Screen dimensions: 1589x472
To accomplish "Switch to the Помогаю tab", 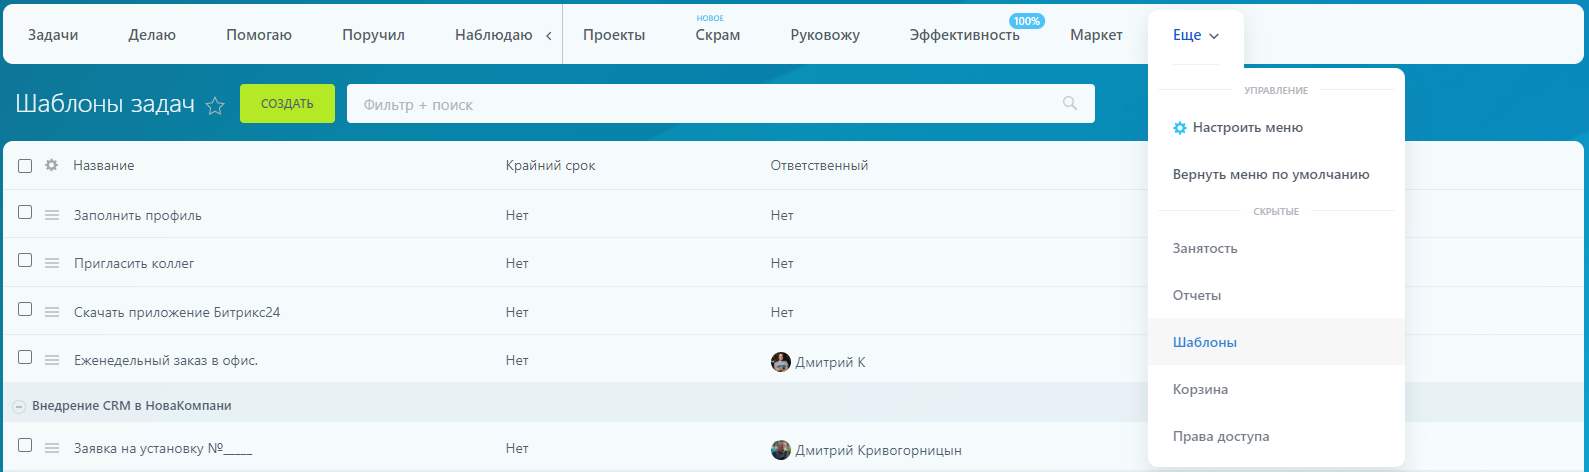I will click(x=259, y=35).
